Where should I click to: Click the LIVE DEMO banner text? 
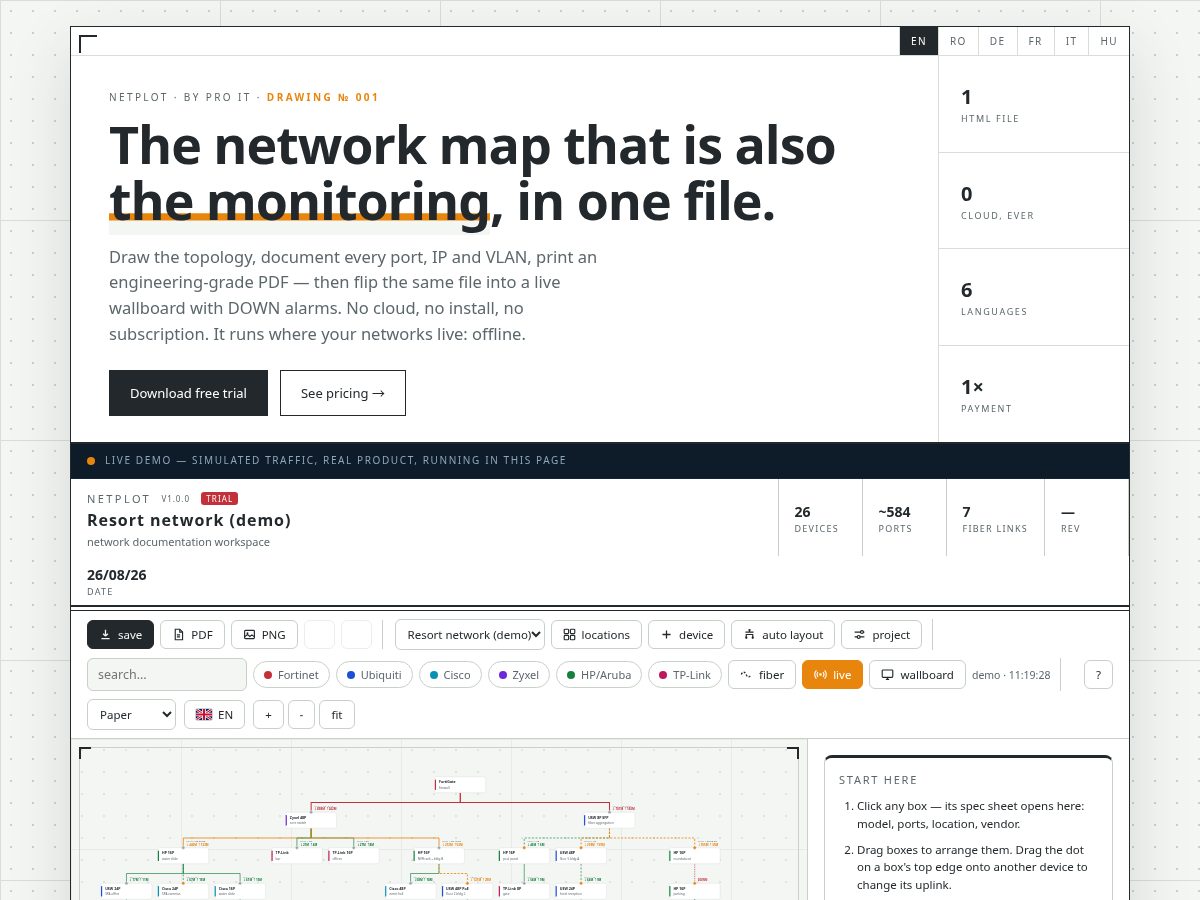336,461
